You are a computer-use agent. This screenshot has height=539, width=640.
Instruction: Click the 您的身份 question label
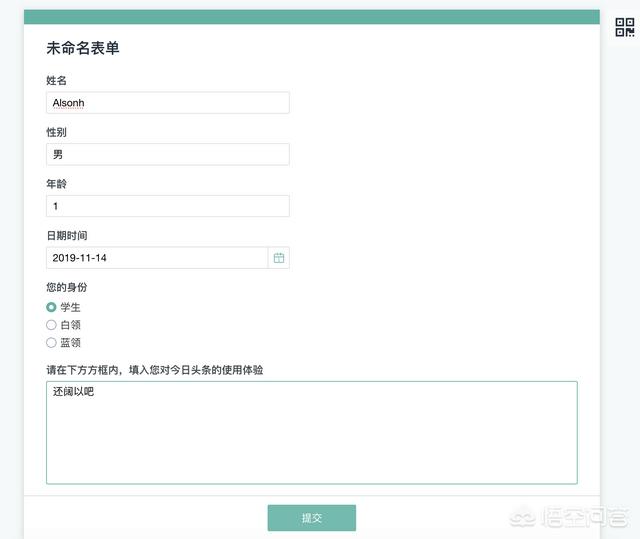(67, 287)
